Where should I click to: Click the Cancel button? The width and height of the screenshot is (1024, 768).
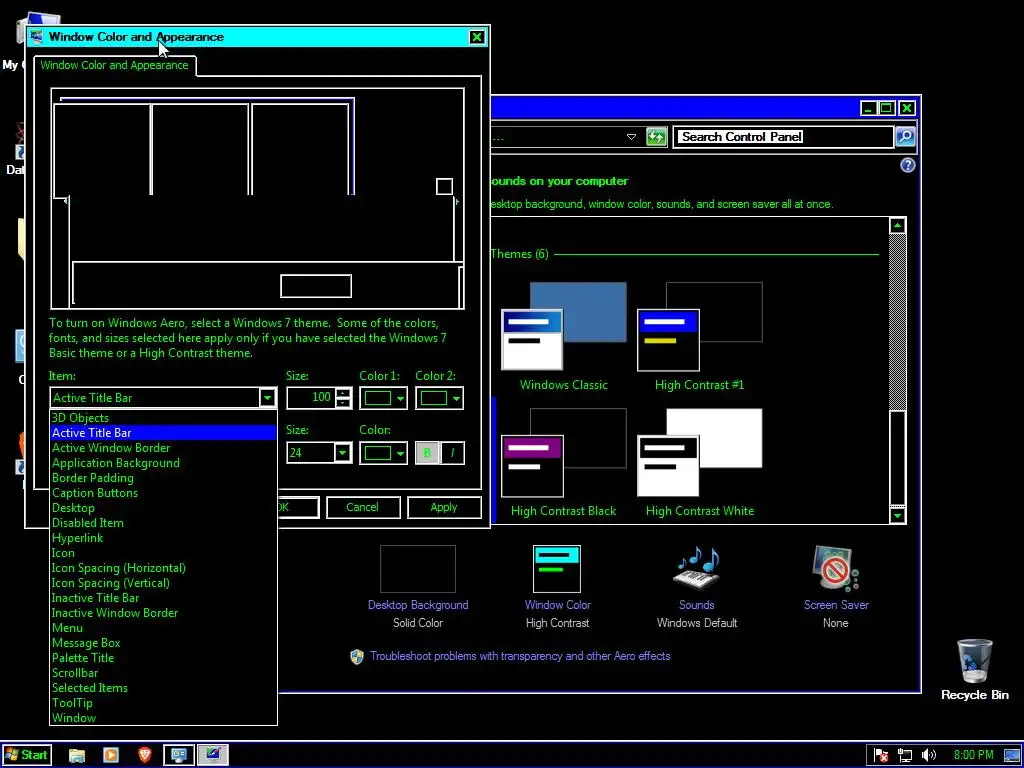362,507
